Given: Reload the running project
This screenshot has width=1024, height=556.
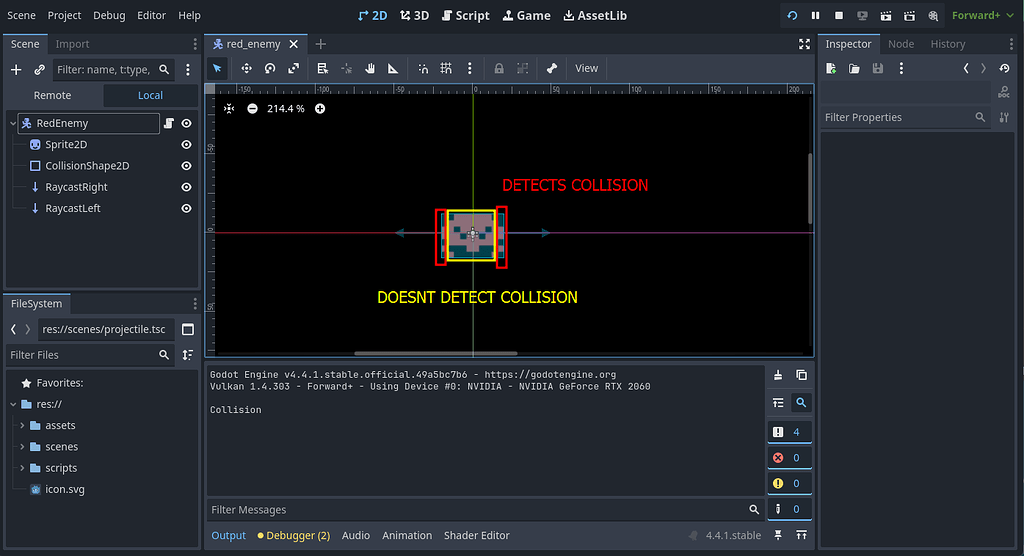Looking at the screenshot, I should (792, 15).
